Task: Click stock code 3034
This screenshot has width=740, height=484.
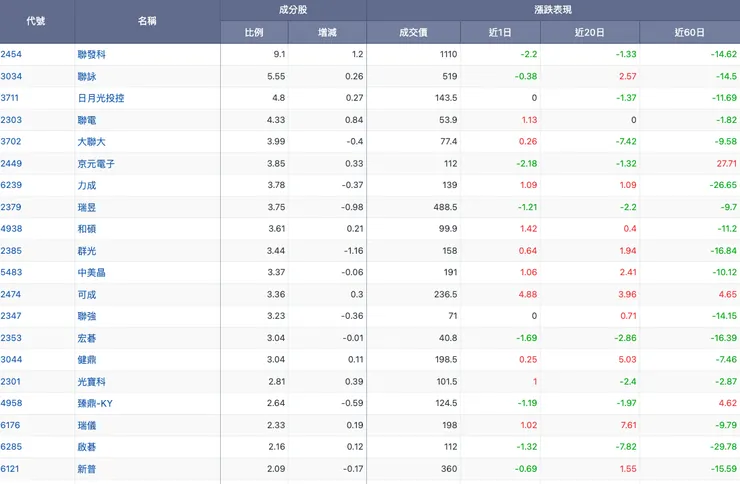Action: (x=11, y=76)
